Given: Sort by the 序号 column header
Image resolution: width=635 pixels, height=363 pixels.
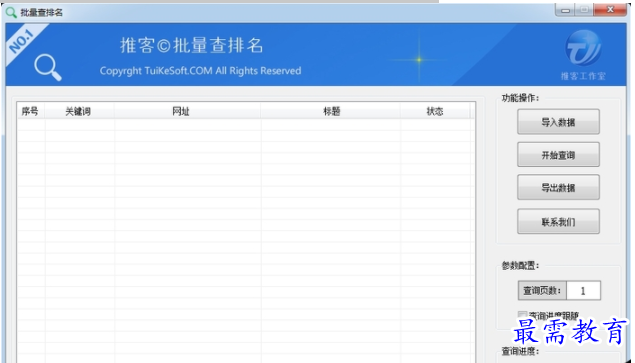Looking at the screenshot, I should point(30,111).
